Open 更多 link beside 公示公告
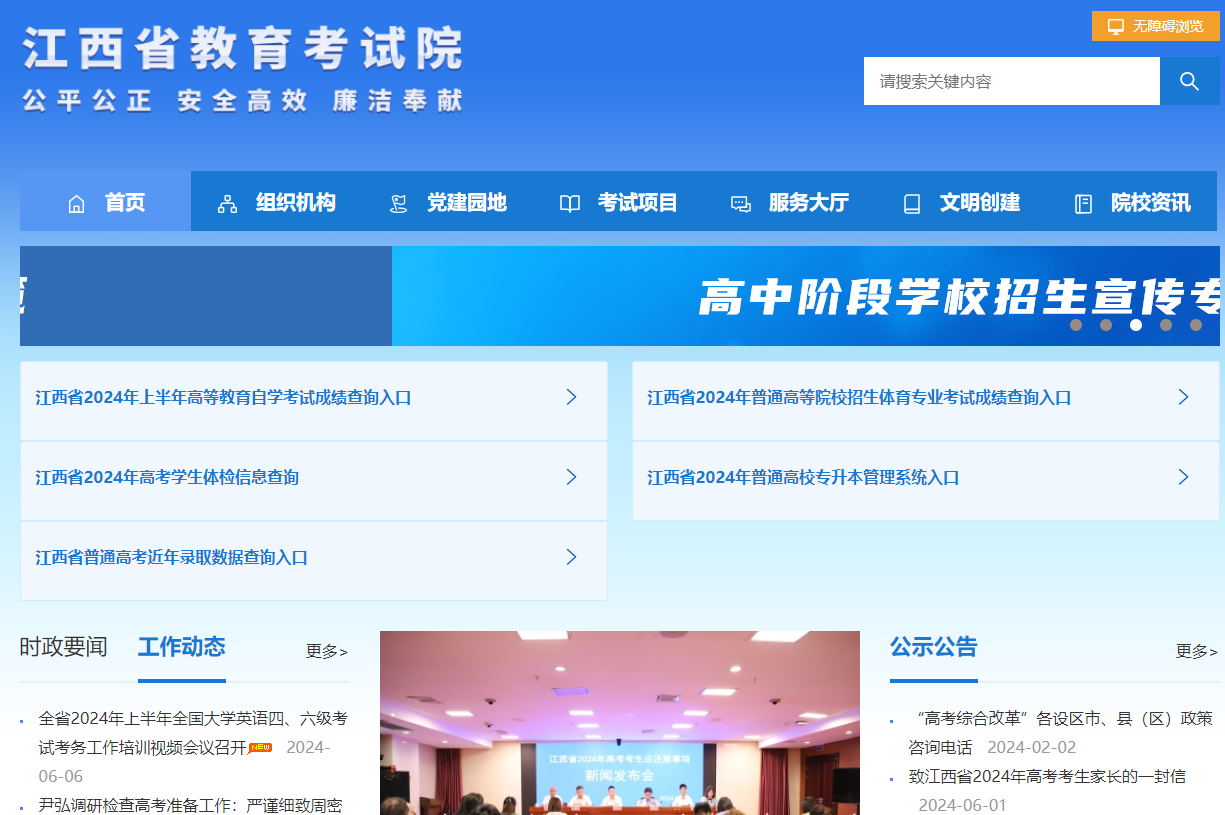This screenshot has width=1225, height=815. point(1196,651)
